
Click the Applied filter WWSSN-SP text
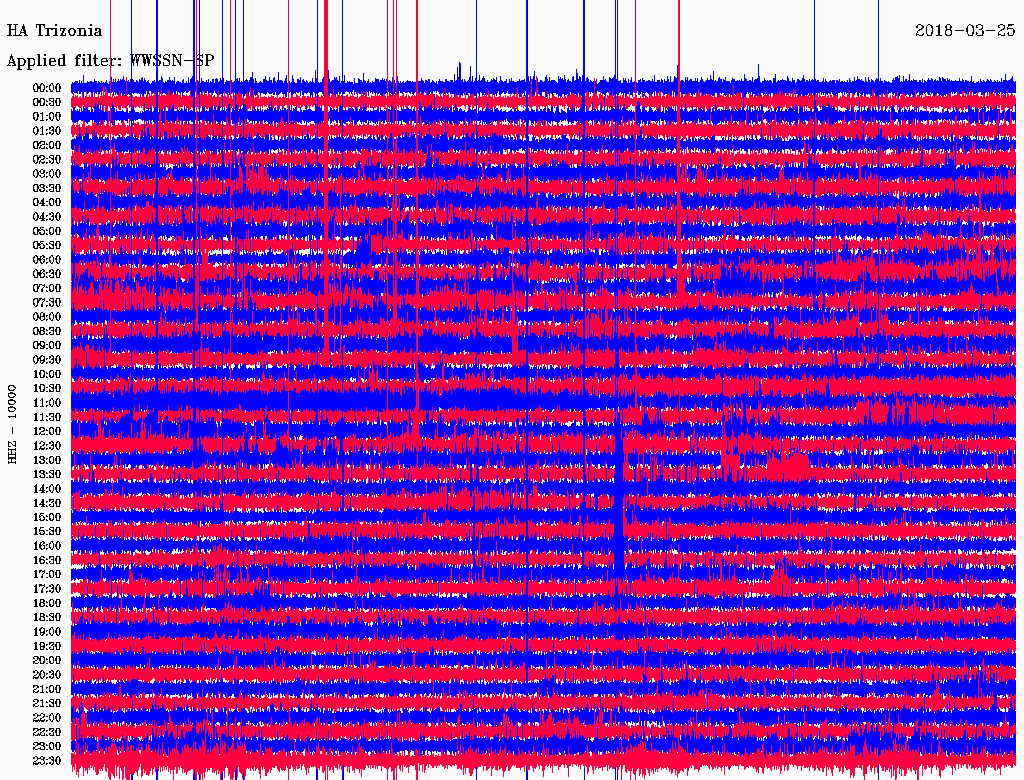(x=110, y=61)
